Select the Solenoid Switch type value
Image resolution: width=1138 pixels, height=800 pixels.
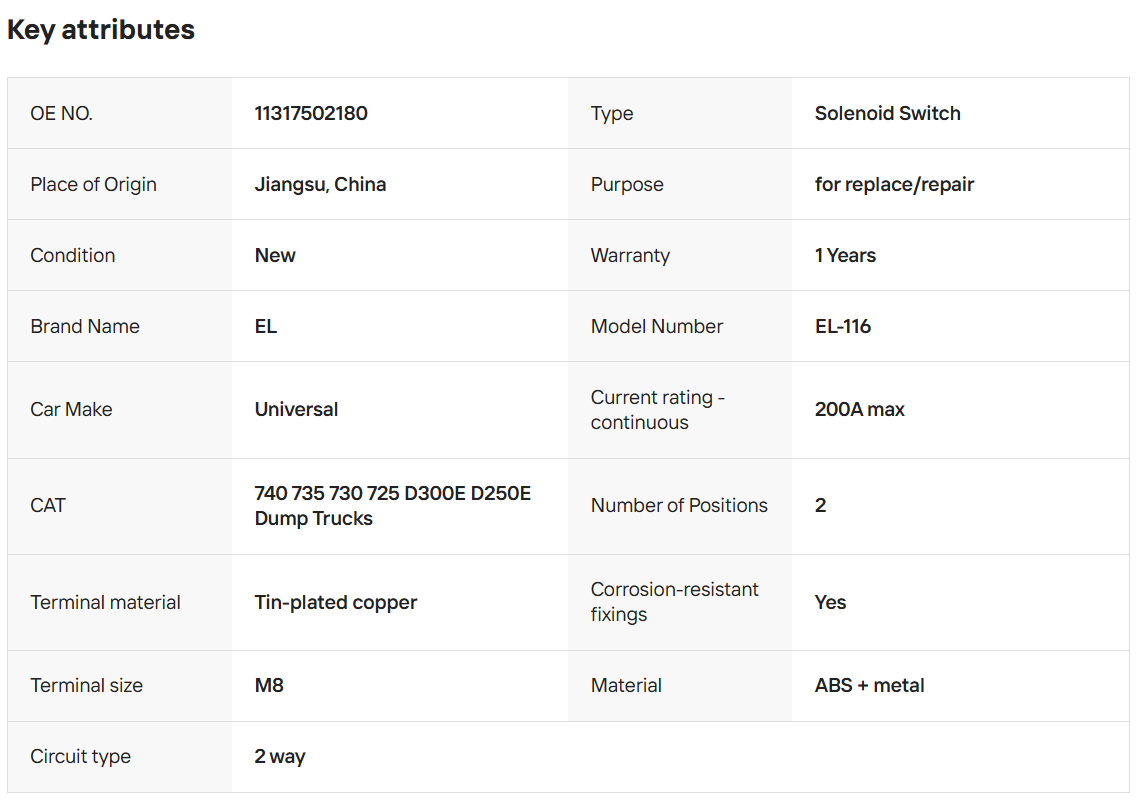click(887, 113)
